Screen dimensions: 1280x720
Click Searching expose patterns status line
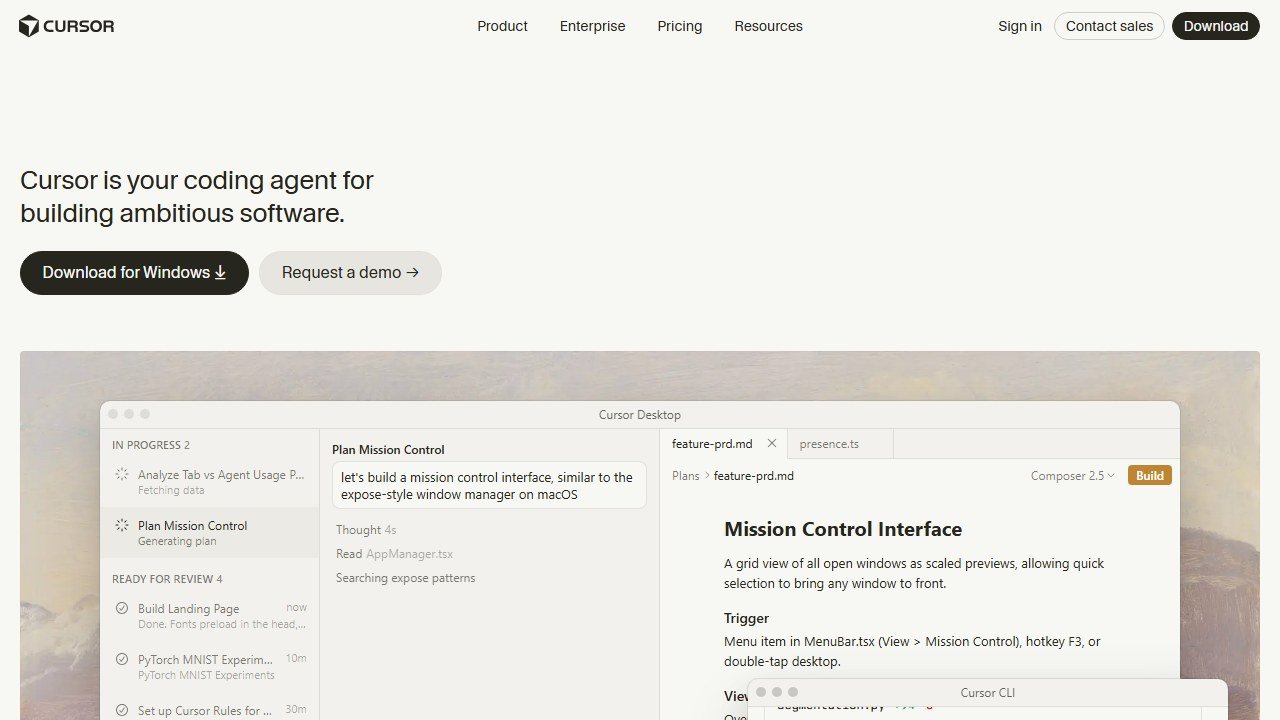coord(405,578)
